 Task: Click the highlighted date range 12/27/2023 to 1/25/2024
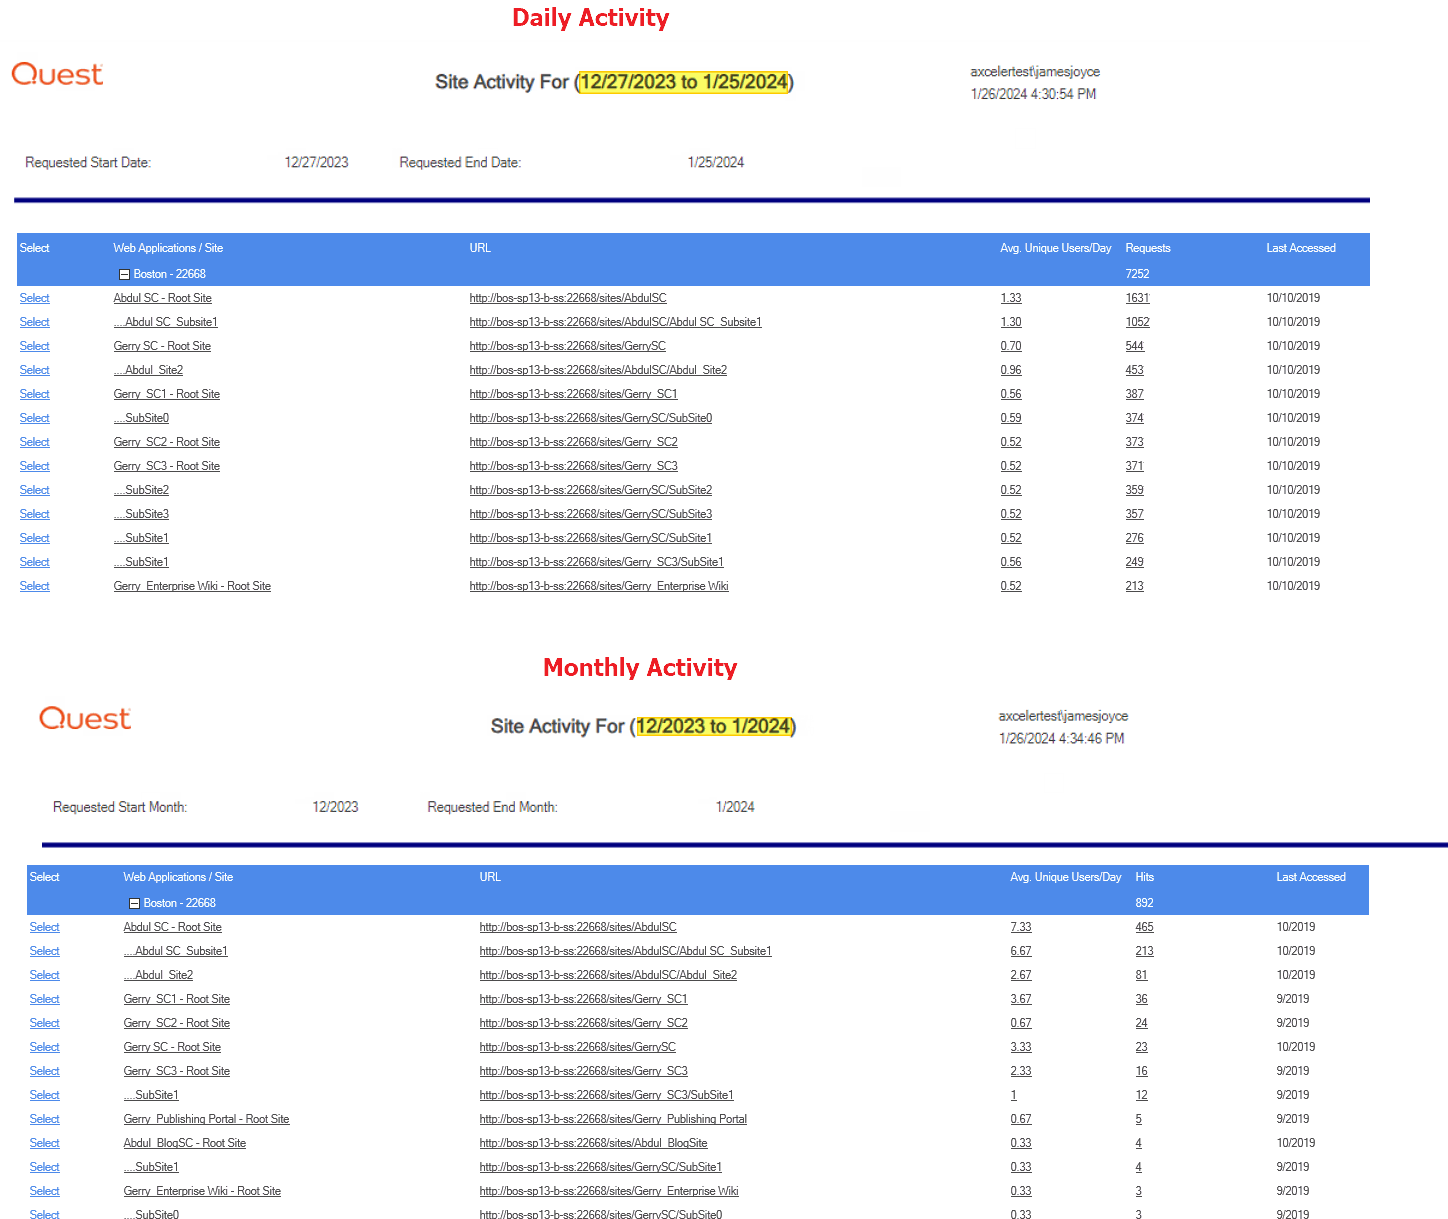(x=684, y=82)
